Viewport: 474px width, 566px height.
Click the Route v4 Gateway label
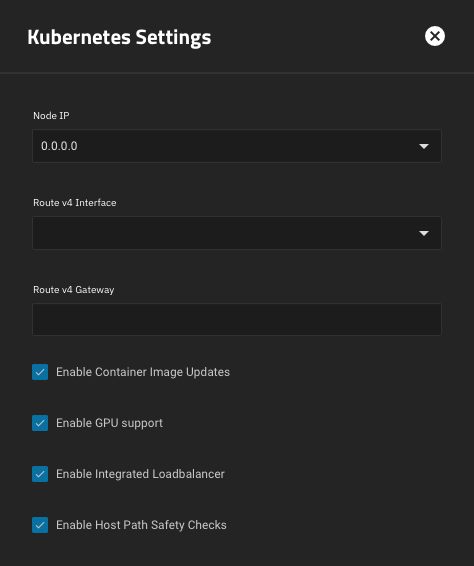(x=74, y=290)
